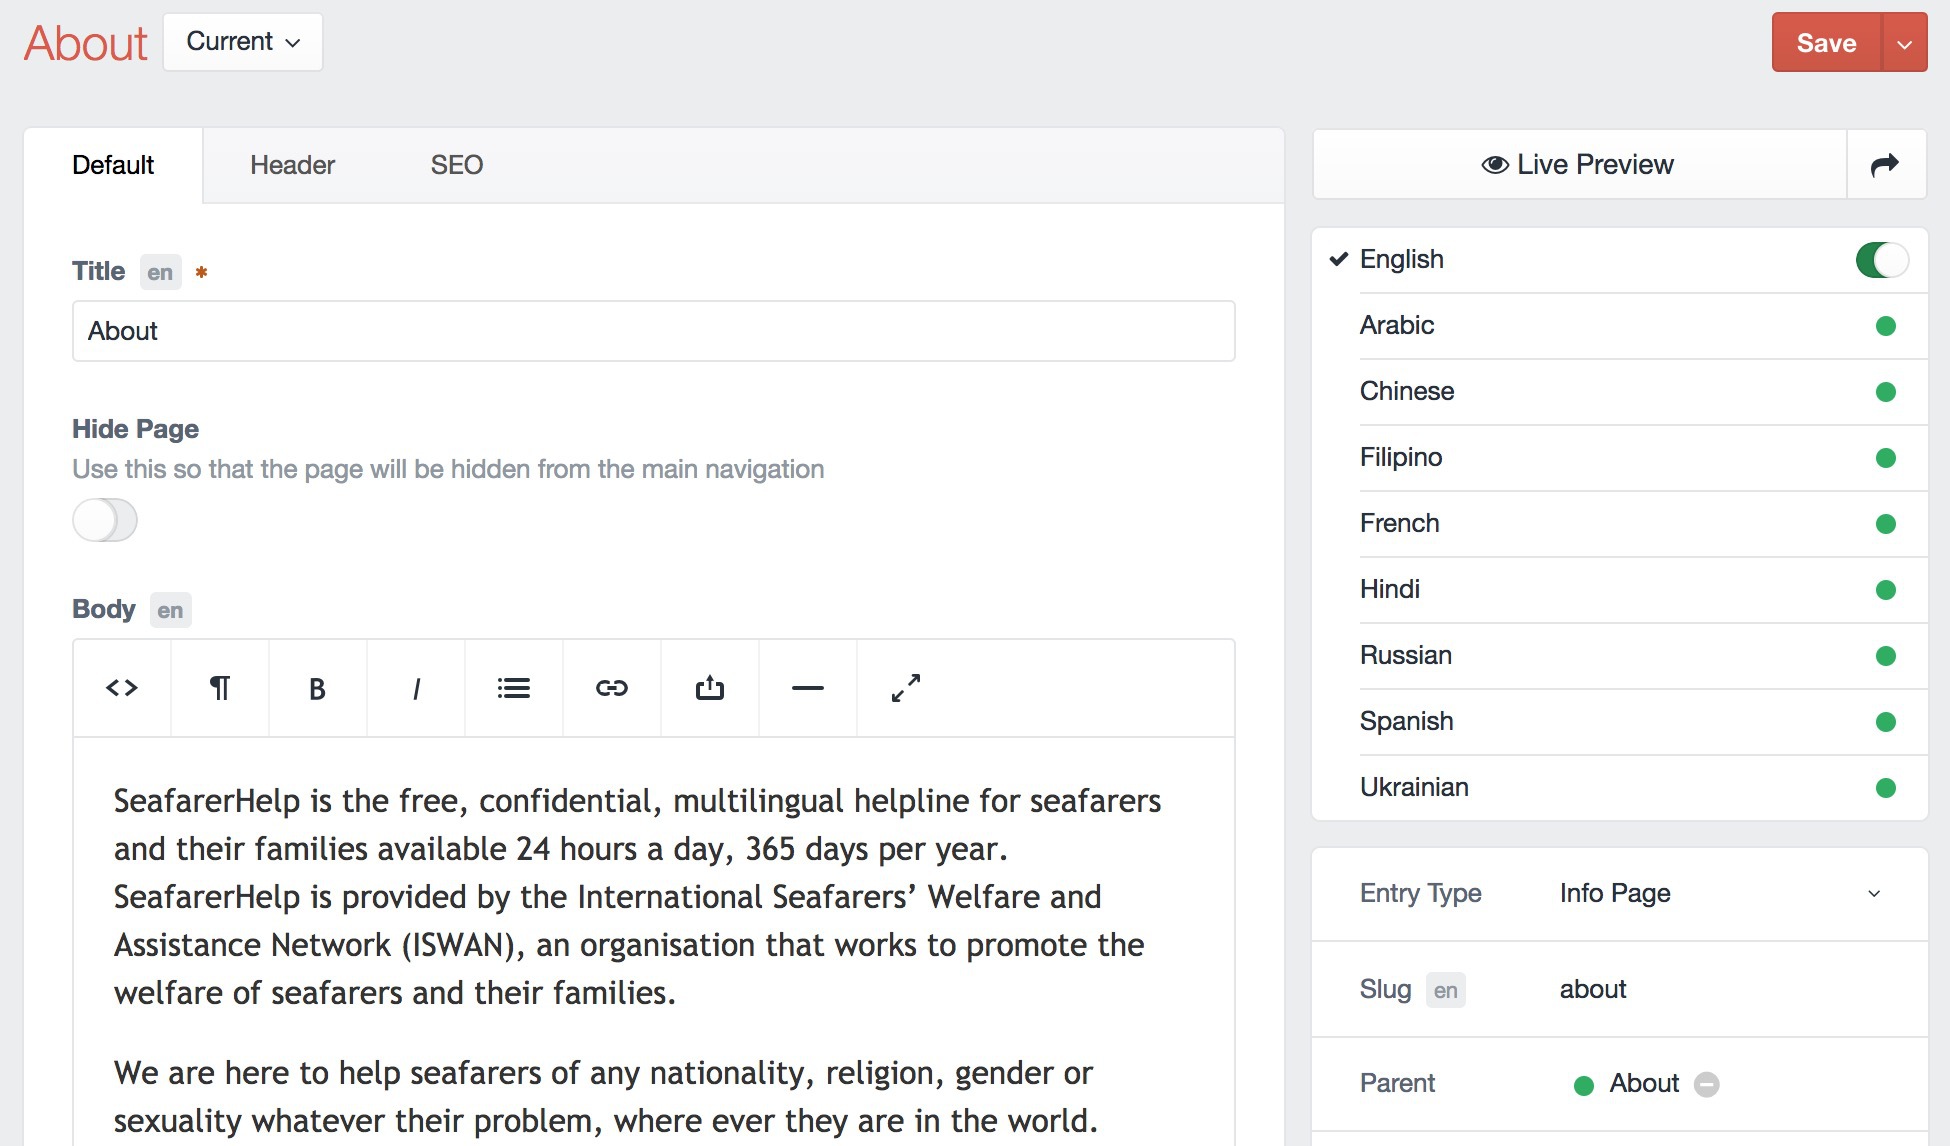This screenshot has width=1950, height=1146.
Task: Insert a list in Body editor
Action: (x=514, y=688)
